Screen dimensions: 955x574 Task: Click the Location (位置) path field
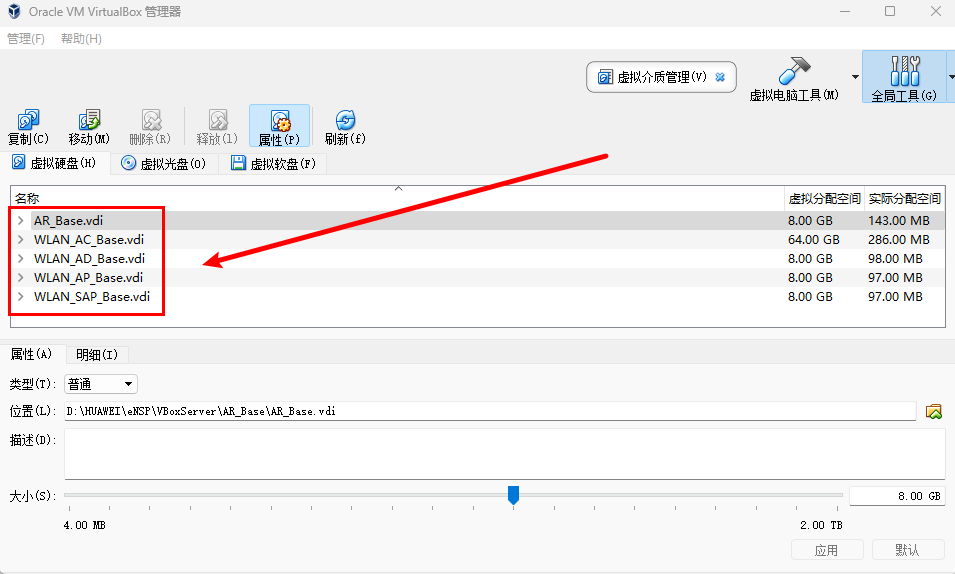click(x=490, y=411)
